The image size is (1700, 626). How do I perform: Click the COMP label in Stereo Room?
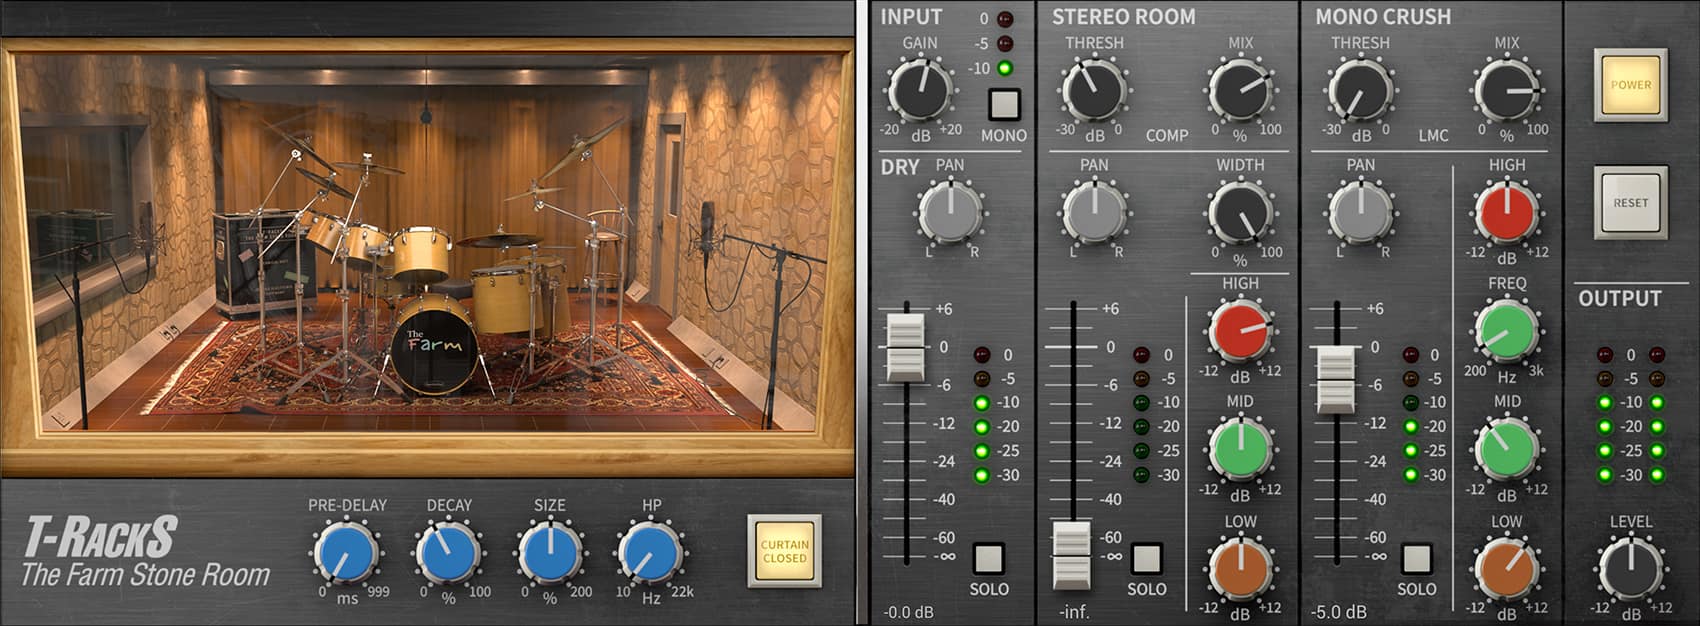pos(1167,135)
